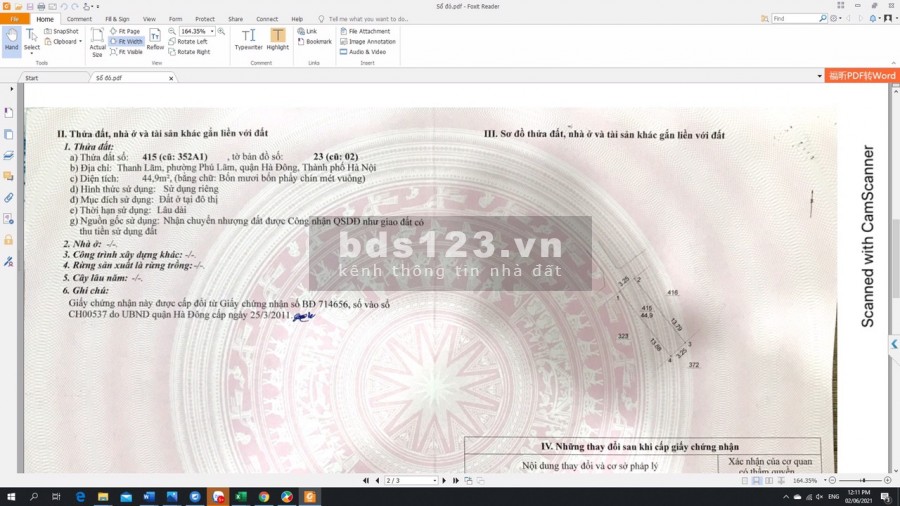Screen dimensions: 900x506
Task: Click orange PDF to Word banner
Action: pyautogui.click(x=862, y=75)
